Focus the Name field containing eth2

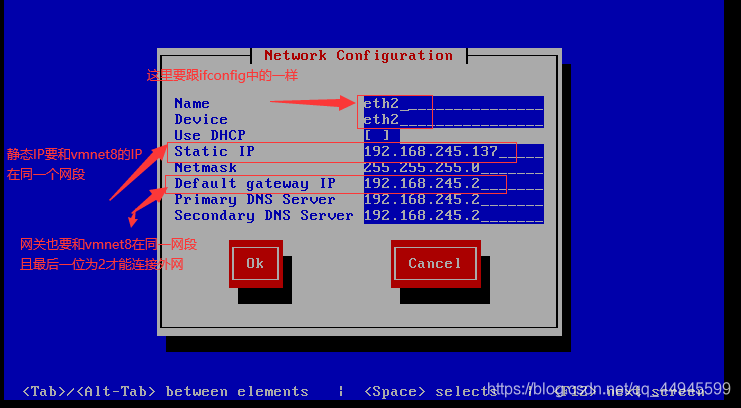coord(454,104)
